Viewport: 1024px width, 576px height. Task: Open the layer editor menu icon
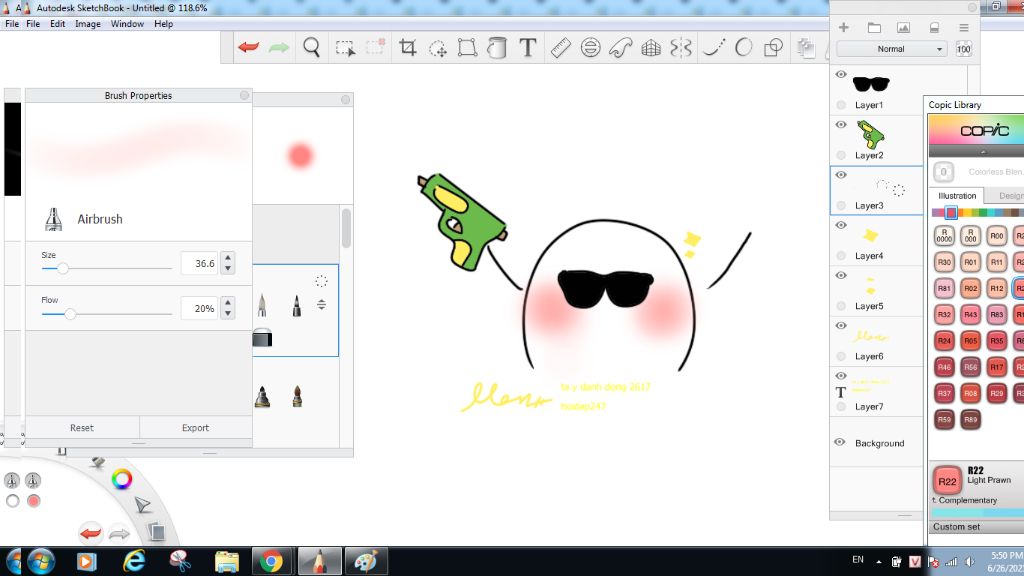point(964,27)
